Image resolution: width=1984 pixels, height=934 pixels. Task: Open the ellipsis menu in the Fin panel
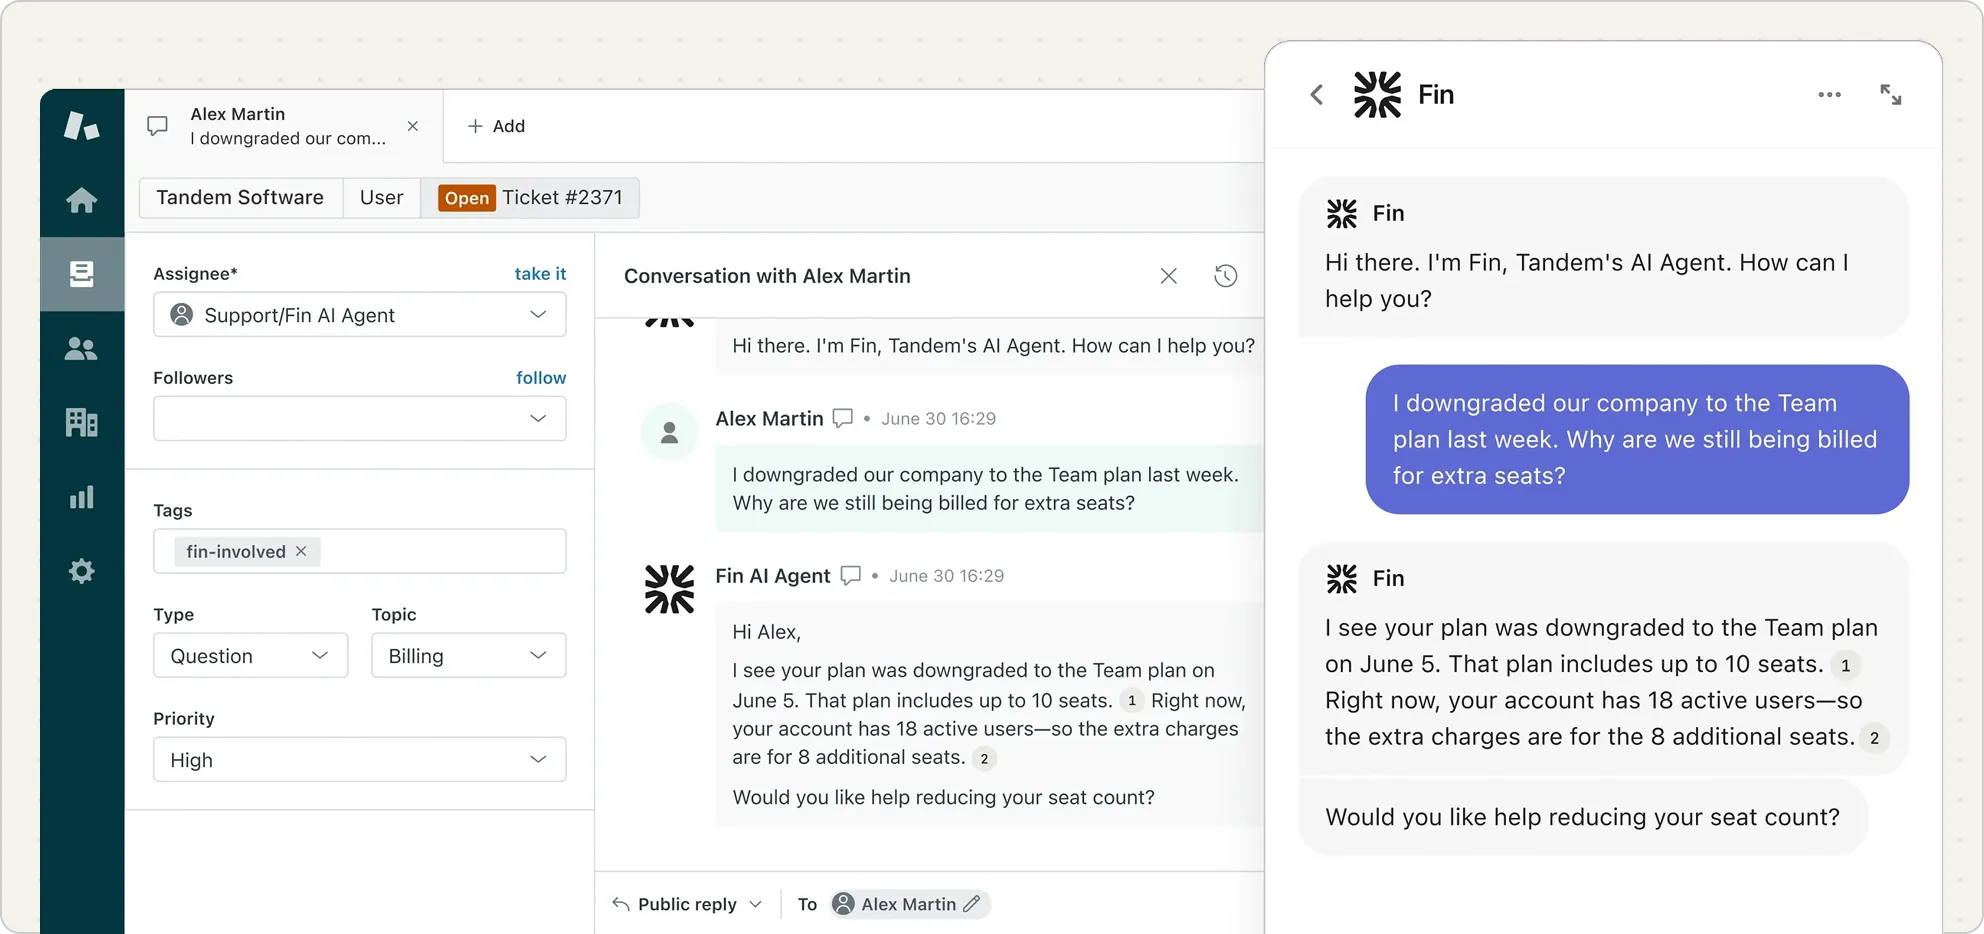pyautogui.click(x=1829, y=94)
